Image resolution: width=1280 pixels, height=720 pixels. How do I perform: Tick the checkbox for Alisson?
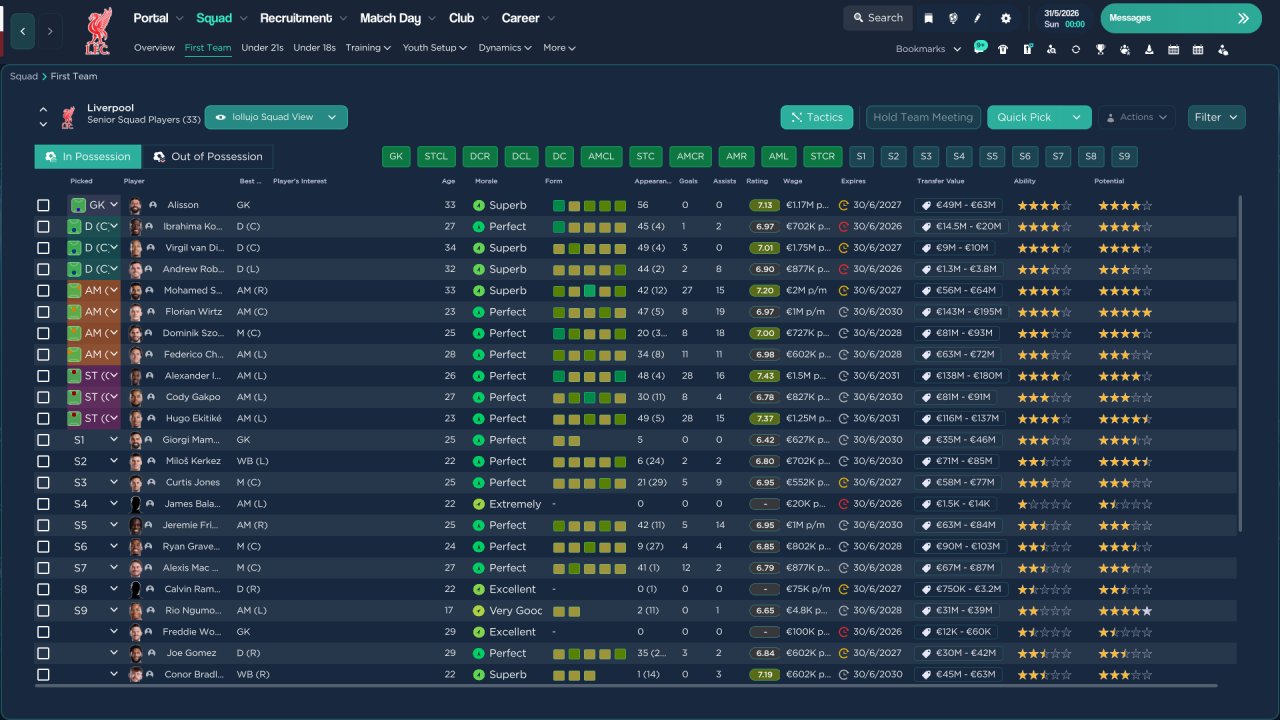pos(43,205)
